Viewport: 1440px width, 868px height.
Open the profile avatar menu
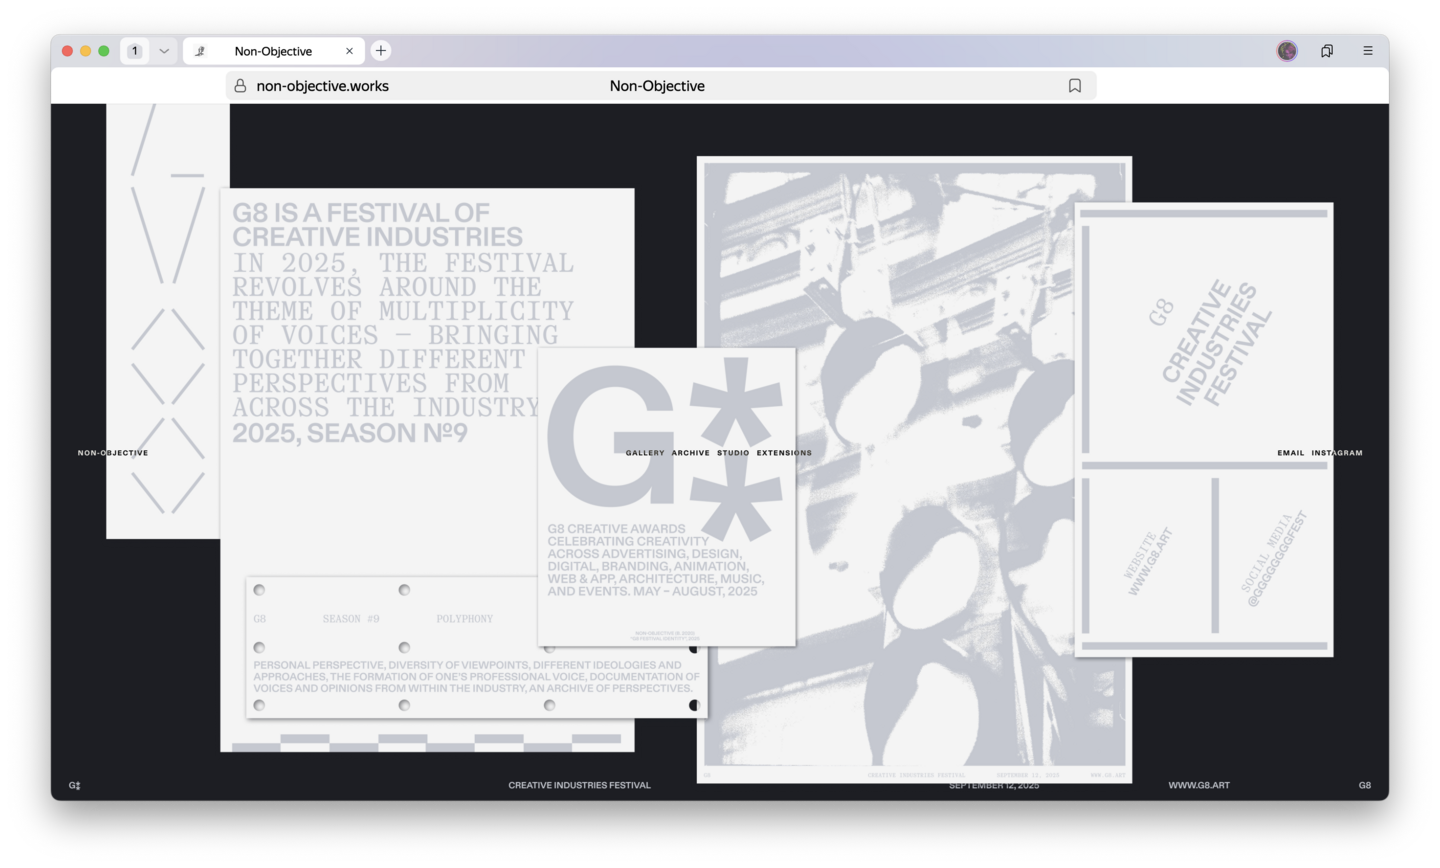coord(1287,51)
